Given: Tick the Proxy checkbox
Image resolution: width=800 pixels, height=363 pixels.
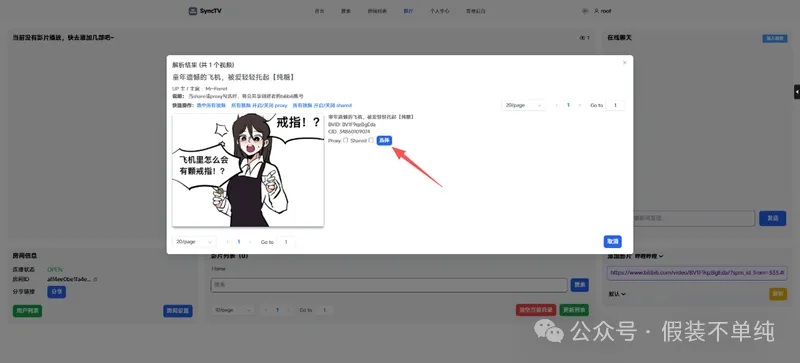Looking at the screenshot, I should tap(346, 140).
